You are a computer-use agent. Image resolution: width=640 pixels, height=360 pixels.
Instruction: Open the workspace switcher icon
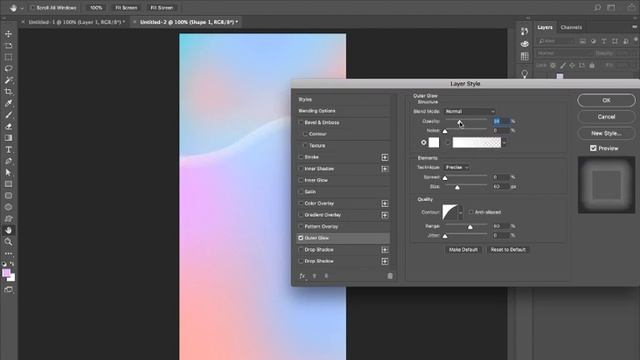click(611, 8)
